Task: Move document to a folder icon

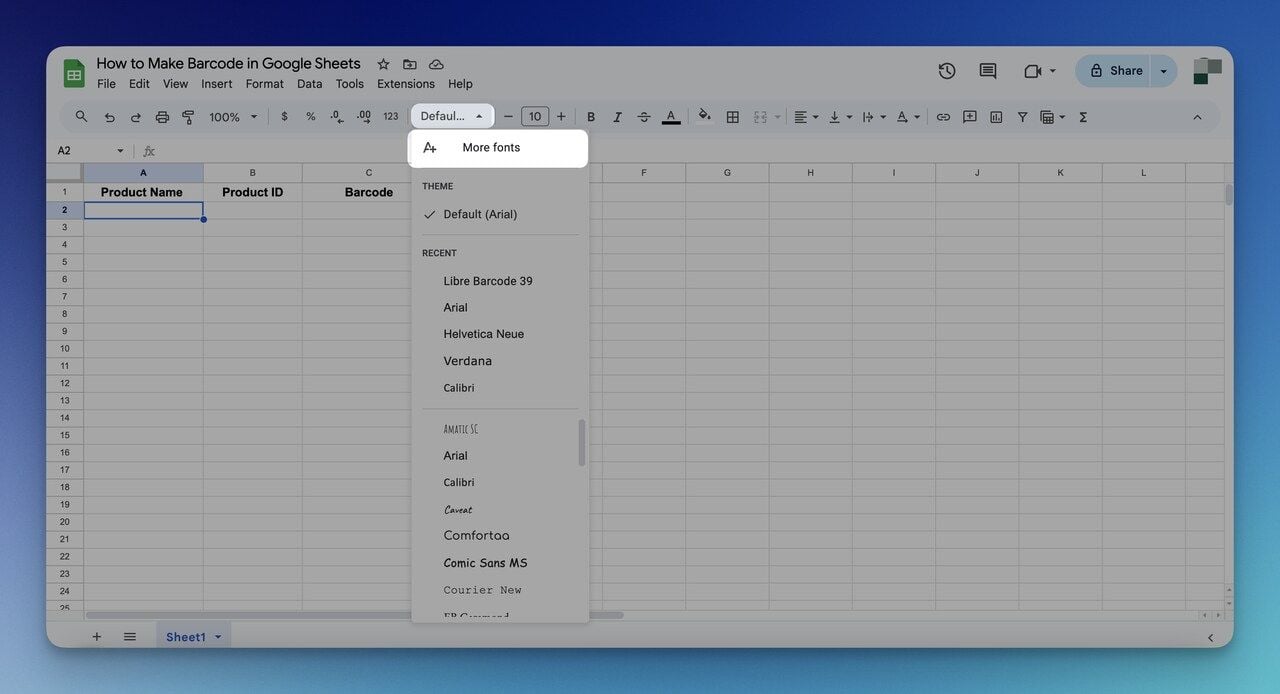Action: click(x=410, y=64)
